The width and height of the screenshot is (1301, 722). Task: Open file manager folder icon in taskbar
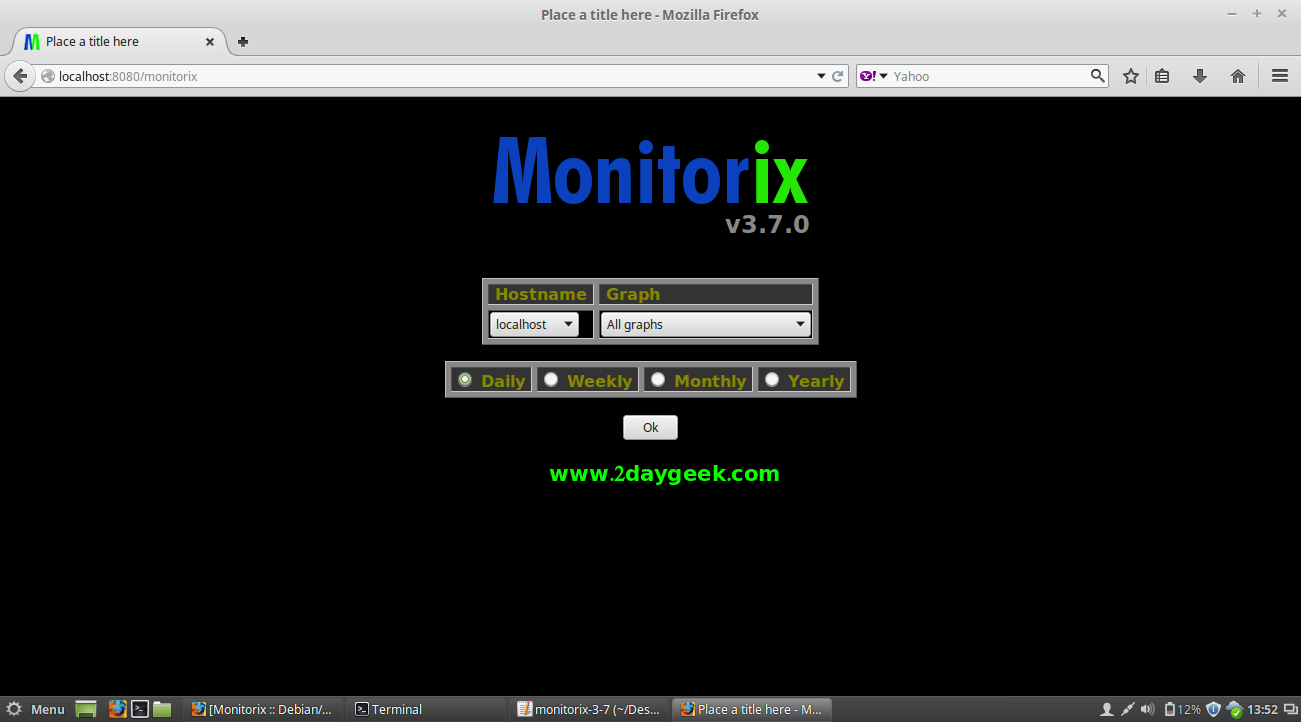click(162, 709)
